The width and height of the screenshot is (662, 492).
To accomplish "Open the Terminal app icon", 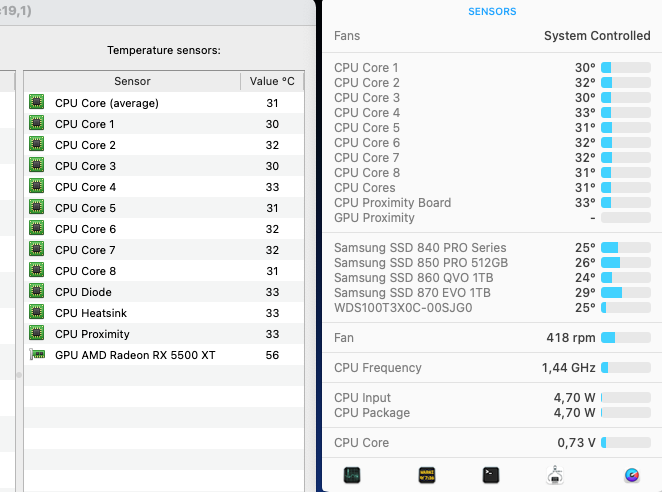I will (490, 475).
